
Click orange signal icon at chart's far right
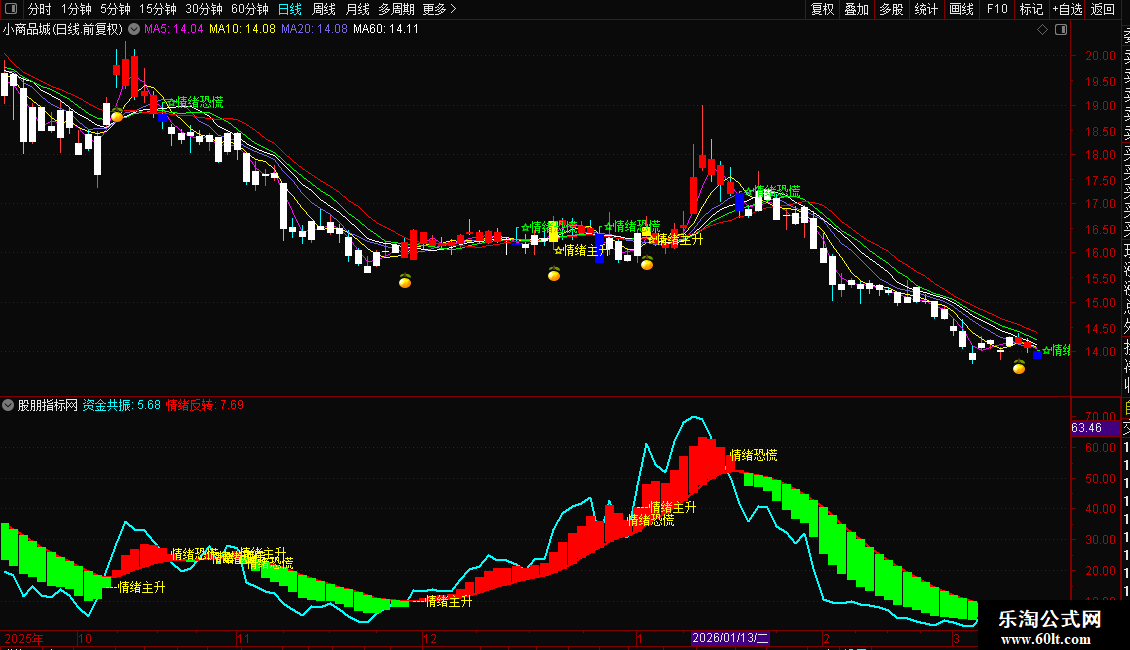click(1019, 368)
